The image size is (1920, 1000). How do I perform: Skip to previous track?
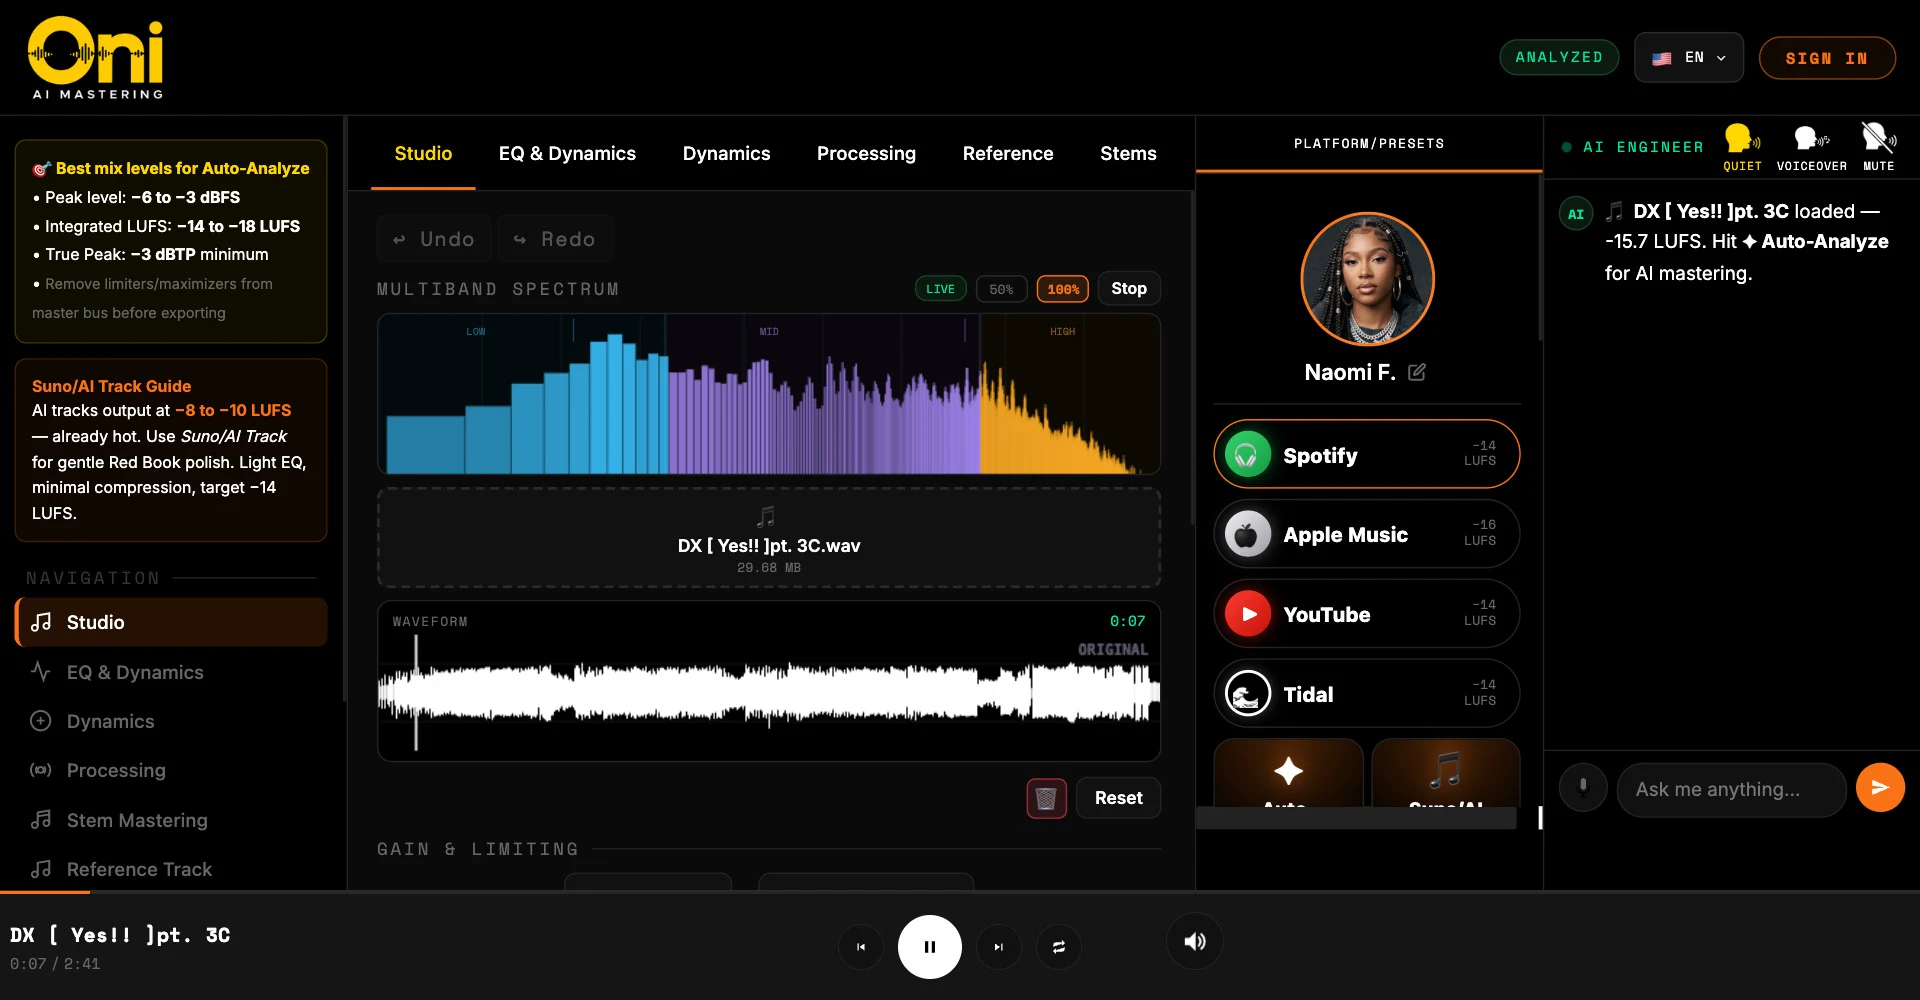(x=860, y=946)
